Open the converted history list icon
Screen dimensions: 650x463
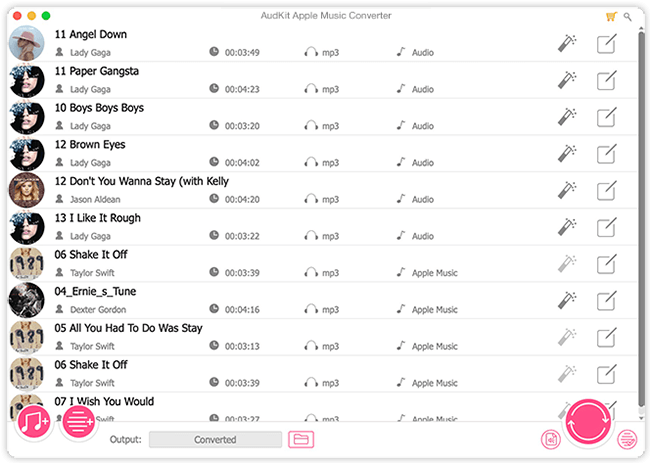627,439
